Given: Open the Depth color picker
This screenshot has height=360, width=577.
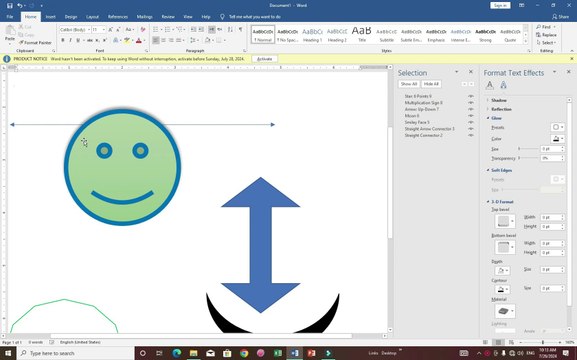Looking at the screenshot, I should (x=502, y=271).
